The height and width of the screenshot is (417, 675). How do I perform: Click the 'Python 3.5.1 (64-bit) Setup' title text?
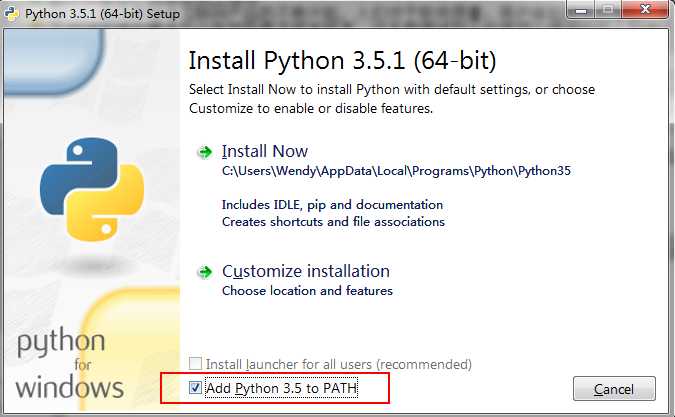coord(102,14)
